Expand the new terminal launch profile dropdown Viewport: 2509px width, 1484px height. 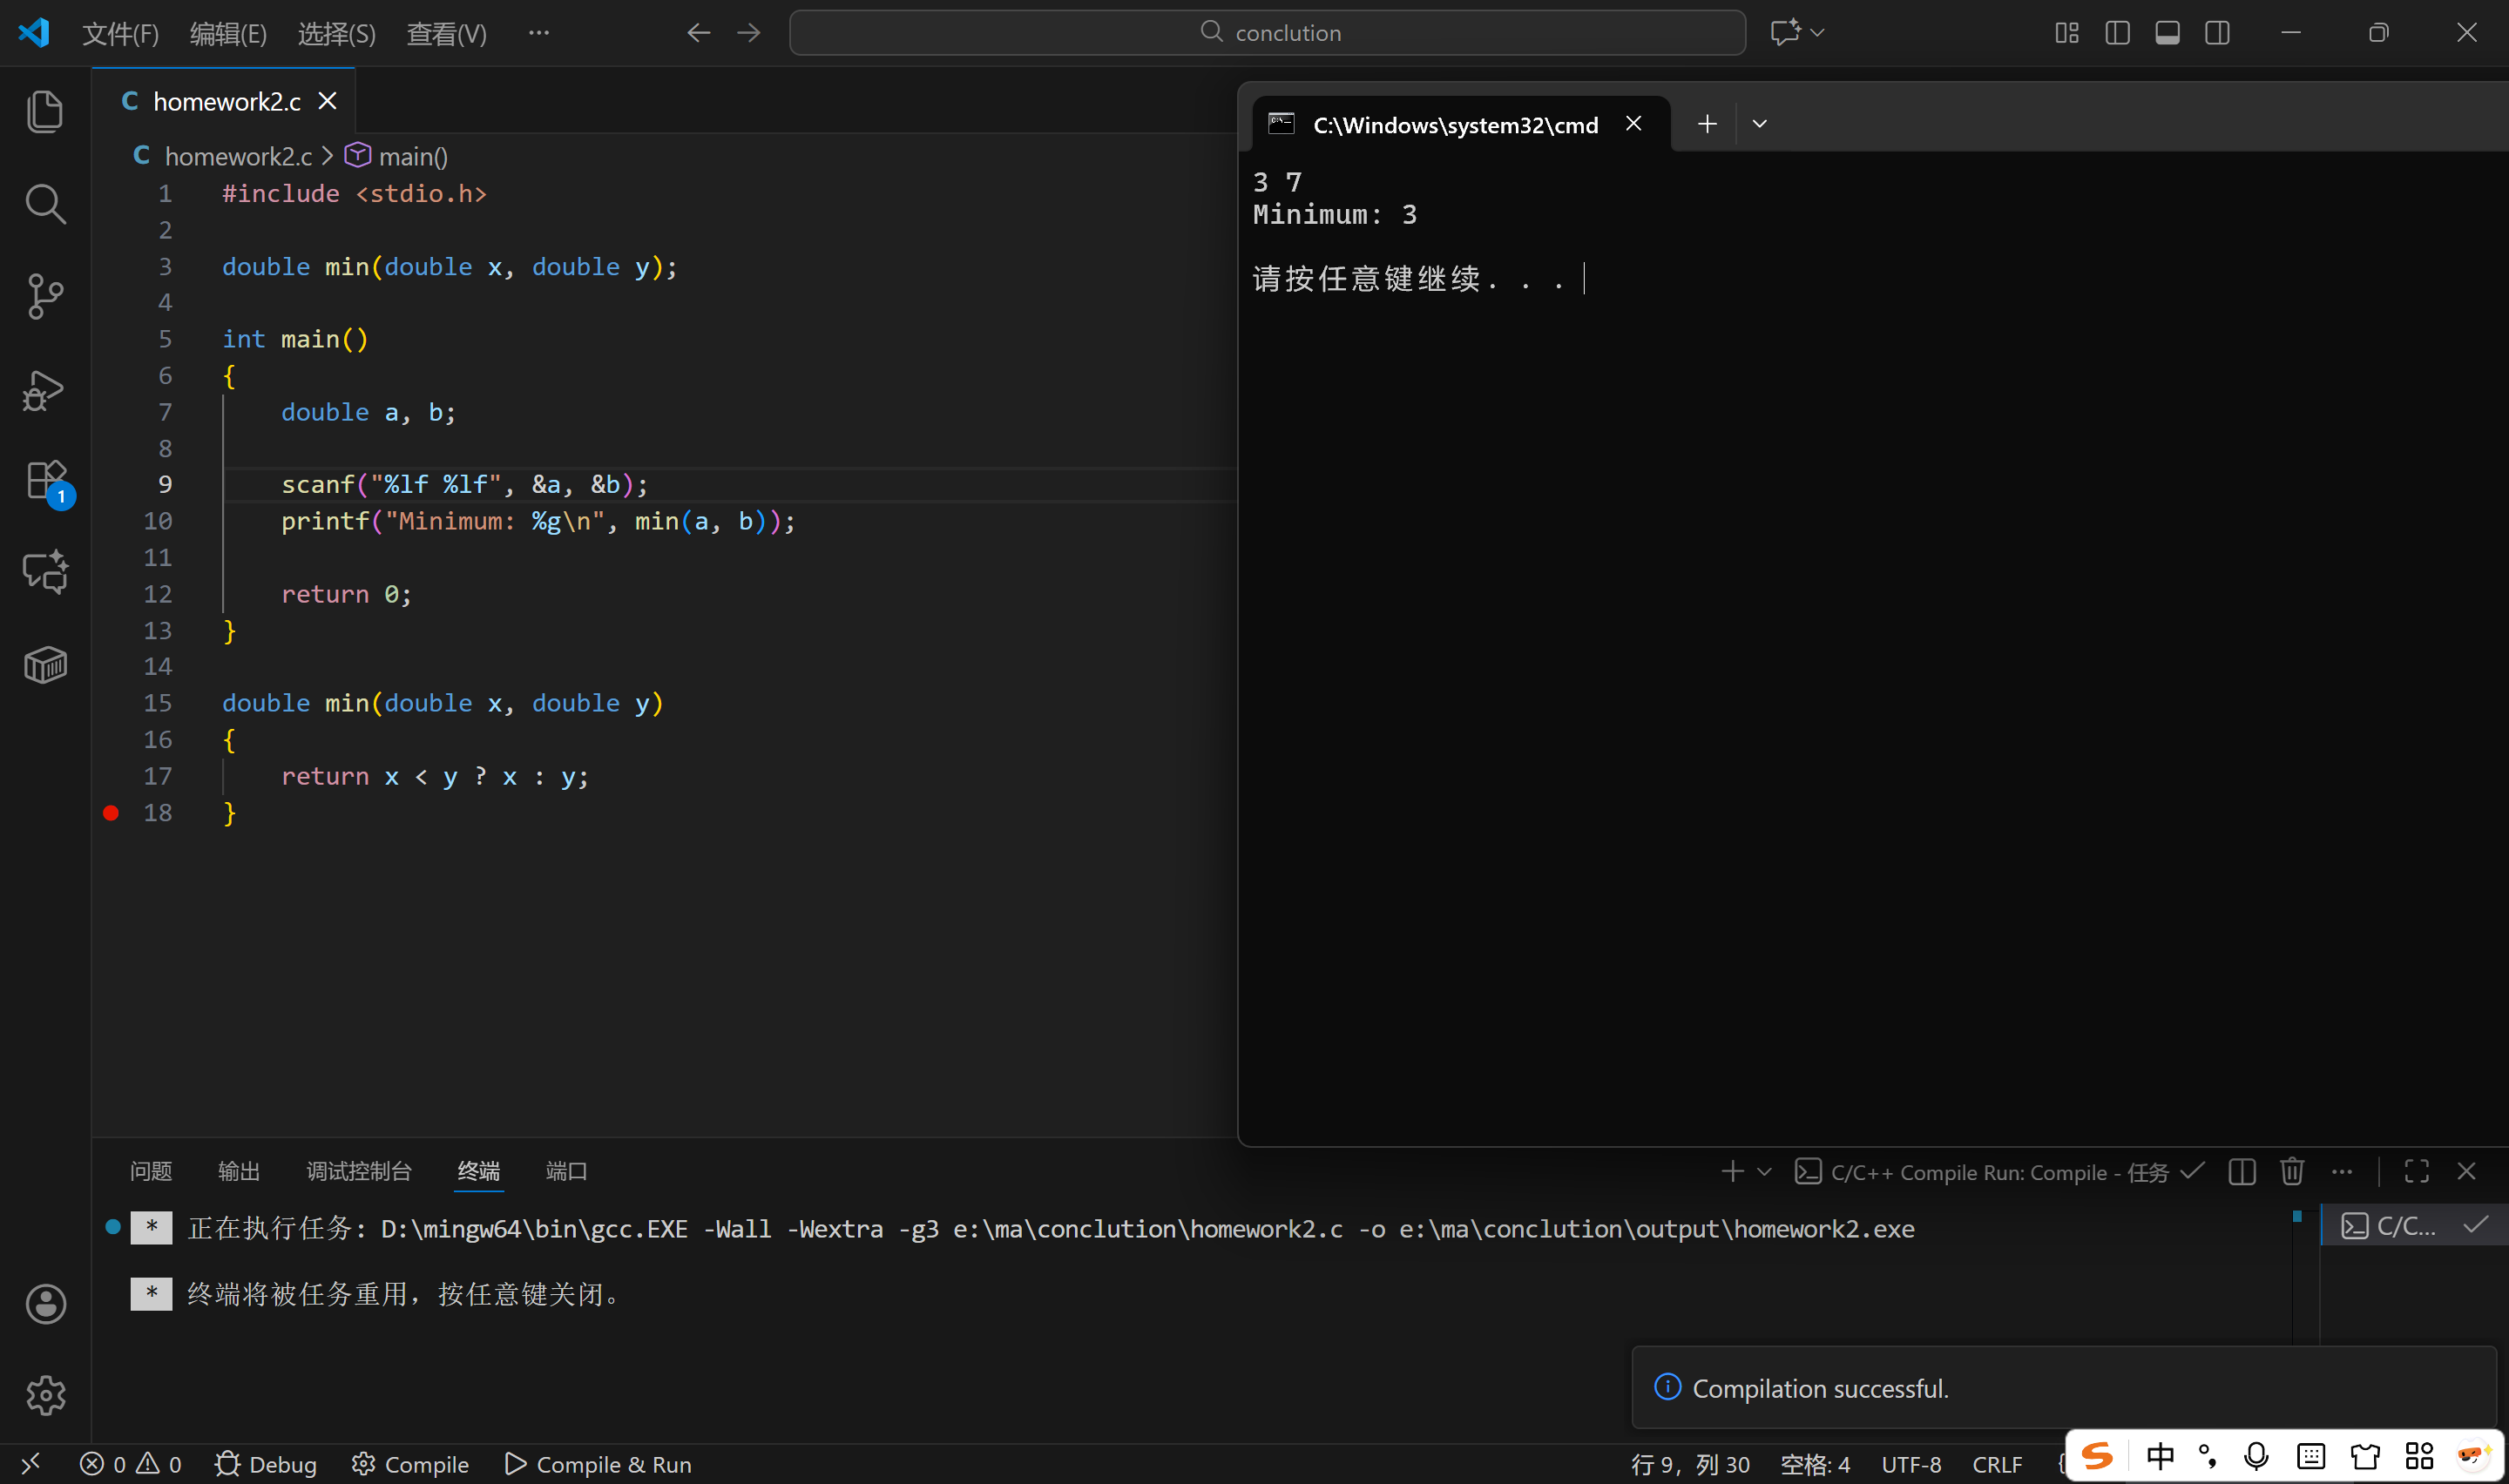coord(1764,1171)
